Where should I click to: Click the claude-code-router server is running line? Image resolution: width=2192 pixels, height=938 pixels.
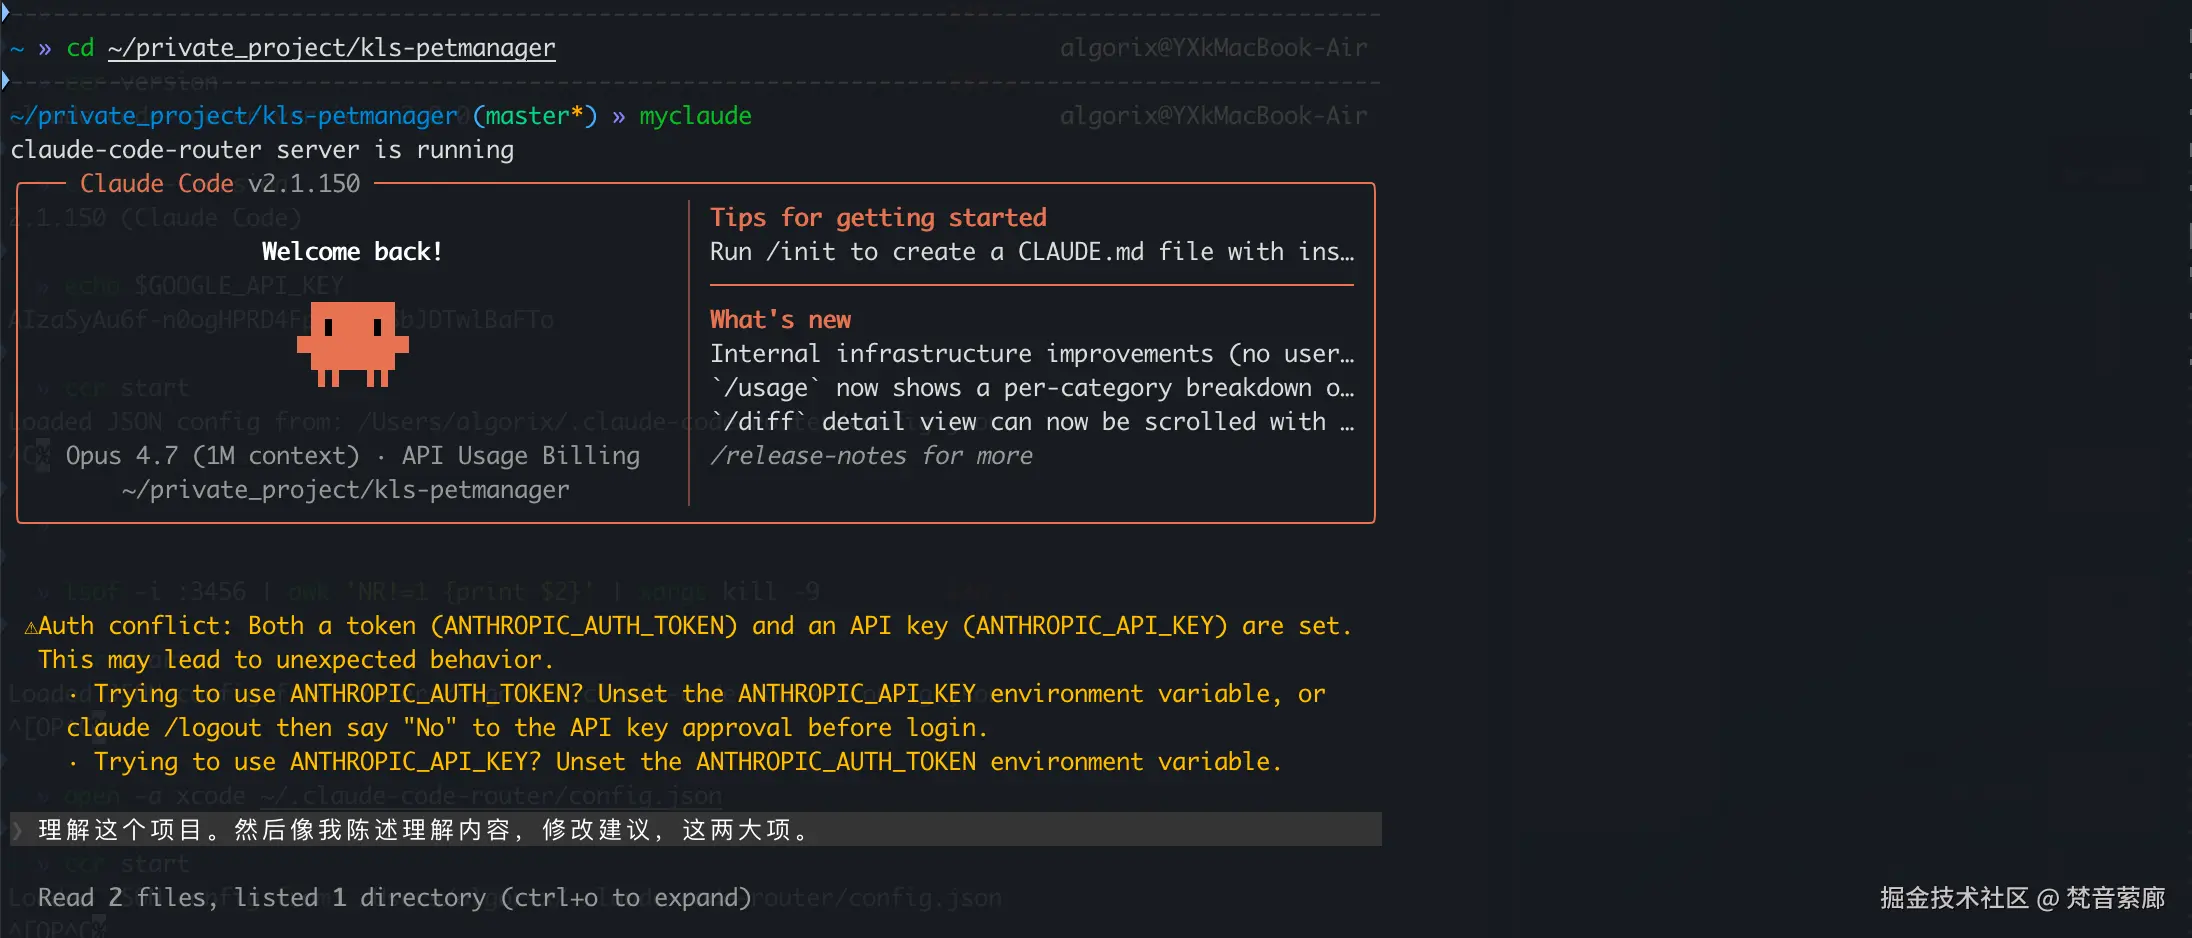pyautogui.click(x=262, y=150)
